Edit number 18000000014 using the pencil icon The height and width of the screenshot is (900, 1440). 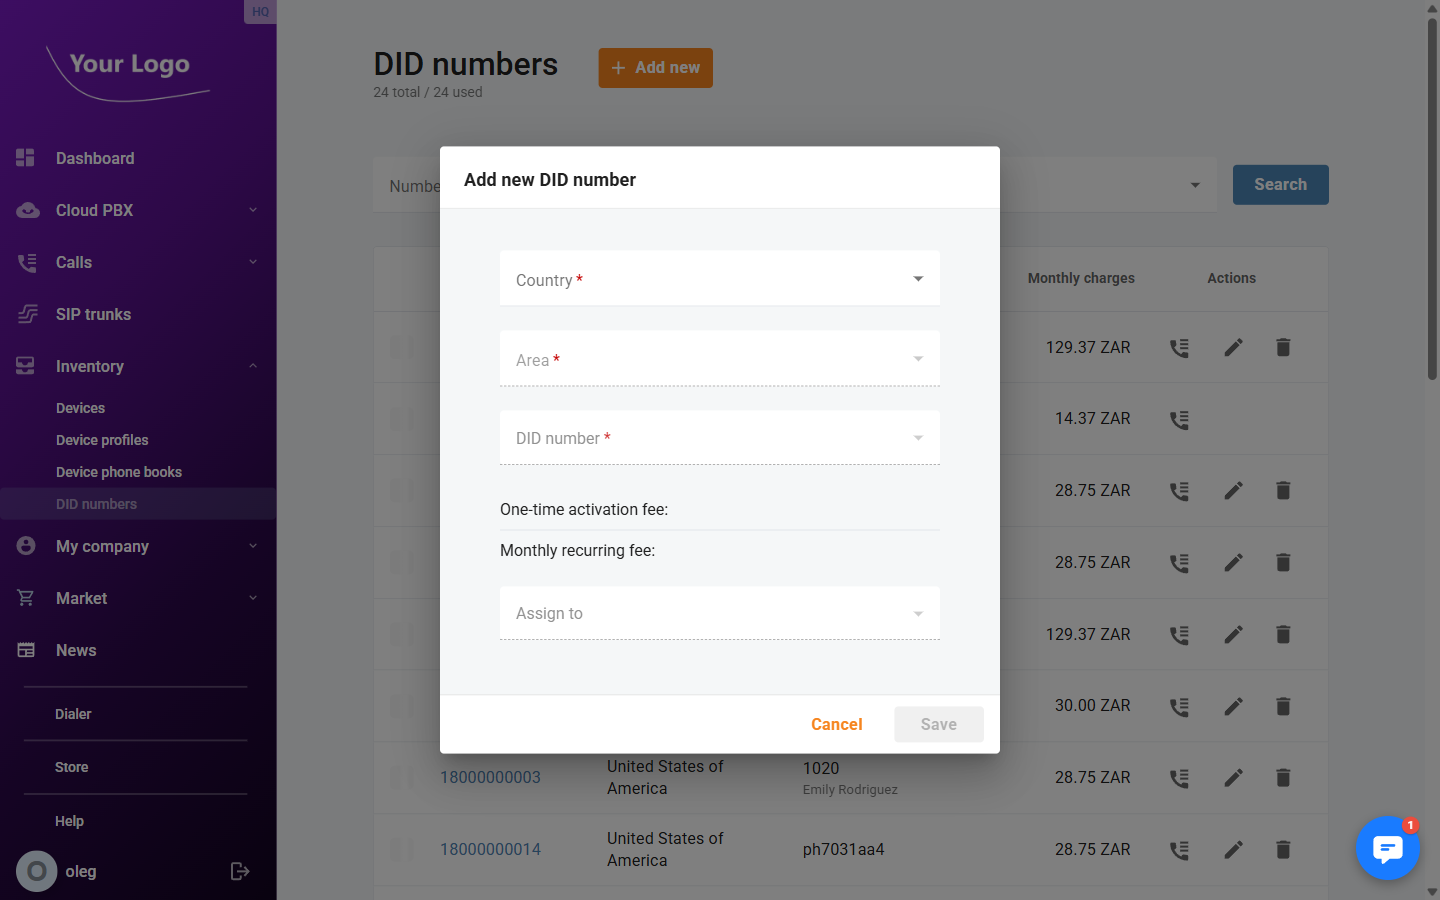[x=1233, y=849]
